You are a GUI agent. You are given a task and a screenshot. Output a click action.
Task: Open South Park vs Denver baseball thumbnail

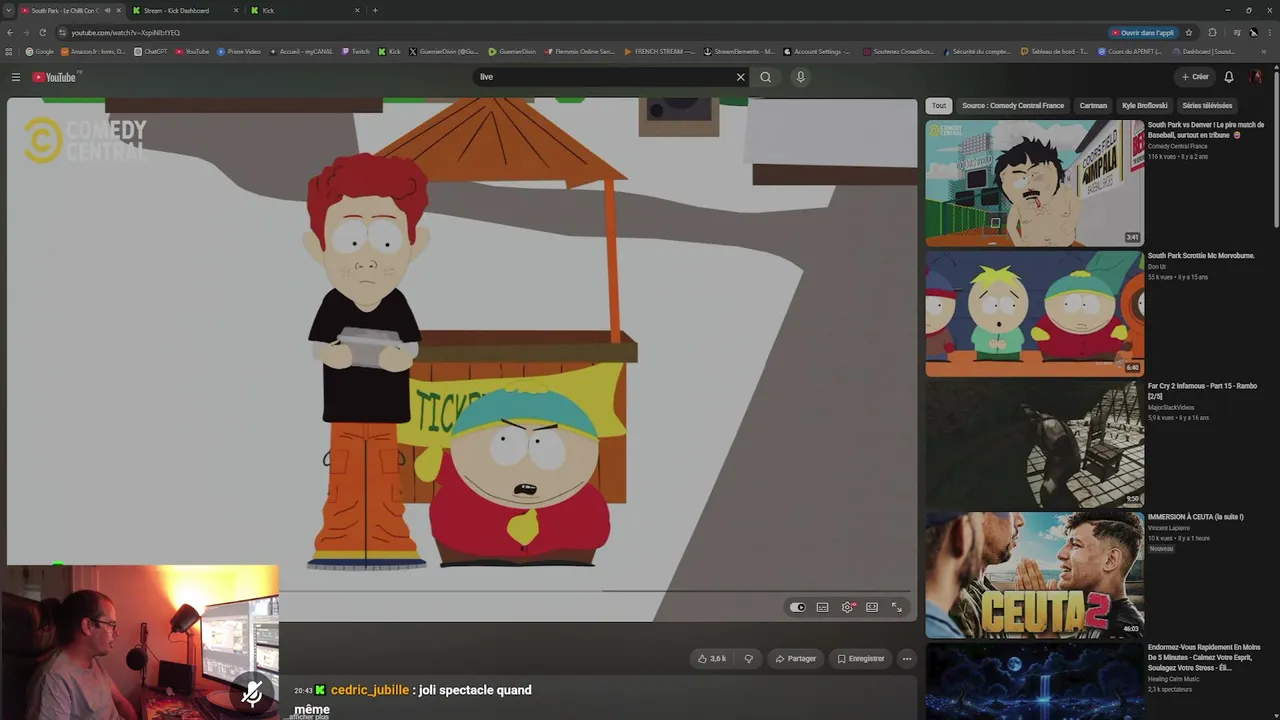(x=1034, y=183)
